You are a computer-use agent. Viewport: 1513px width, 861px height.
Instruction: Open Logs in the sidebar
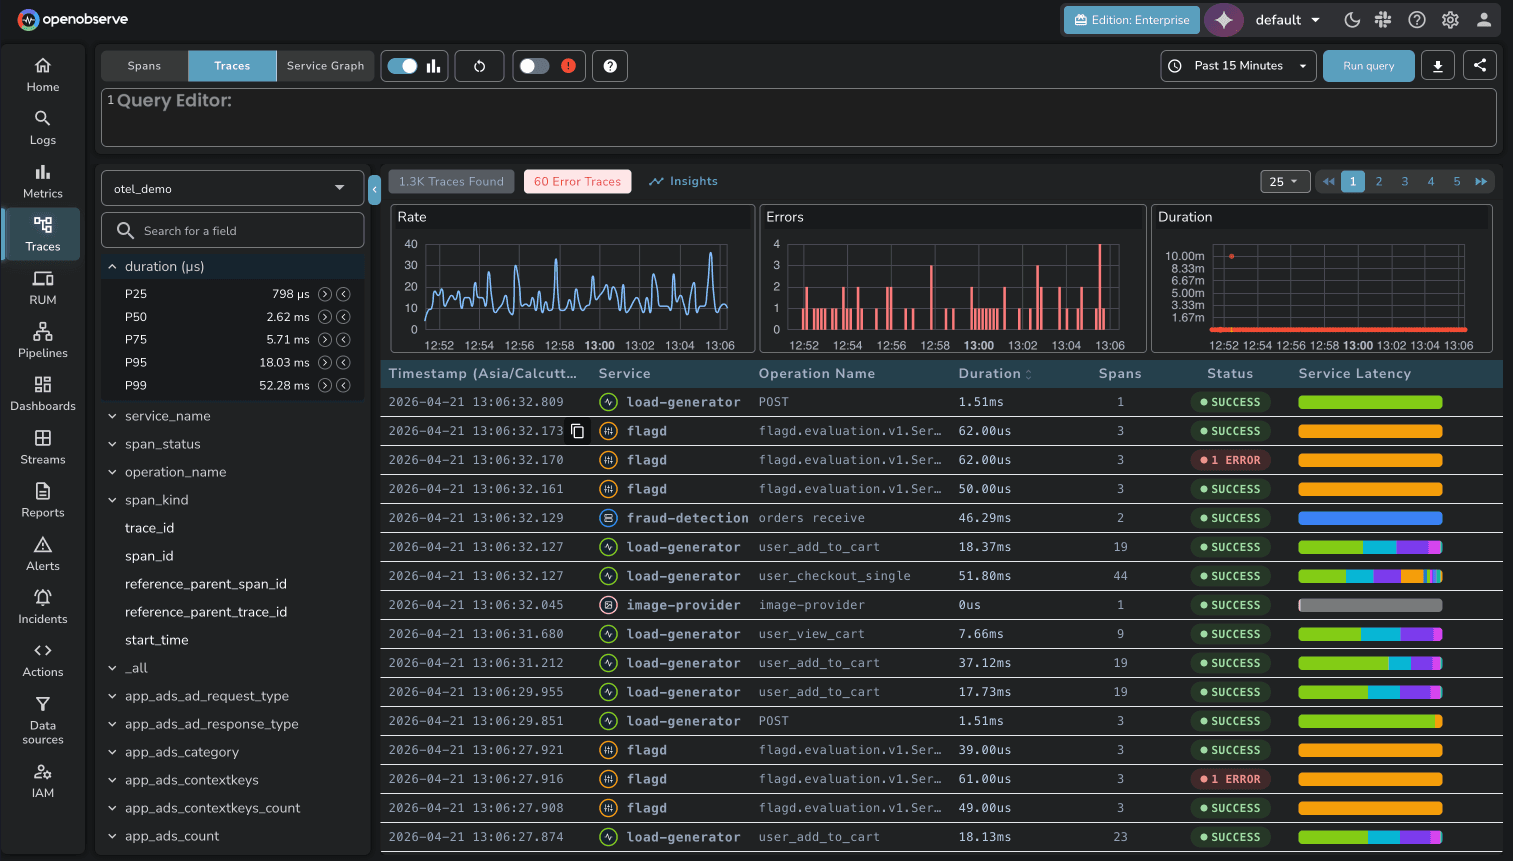coord(42,128)
